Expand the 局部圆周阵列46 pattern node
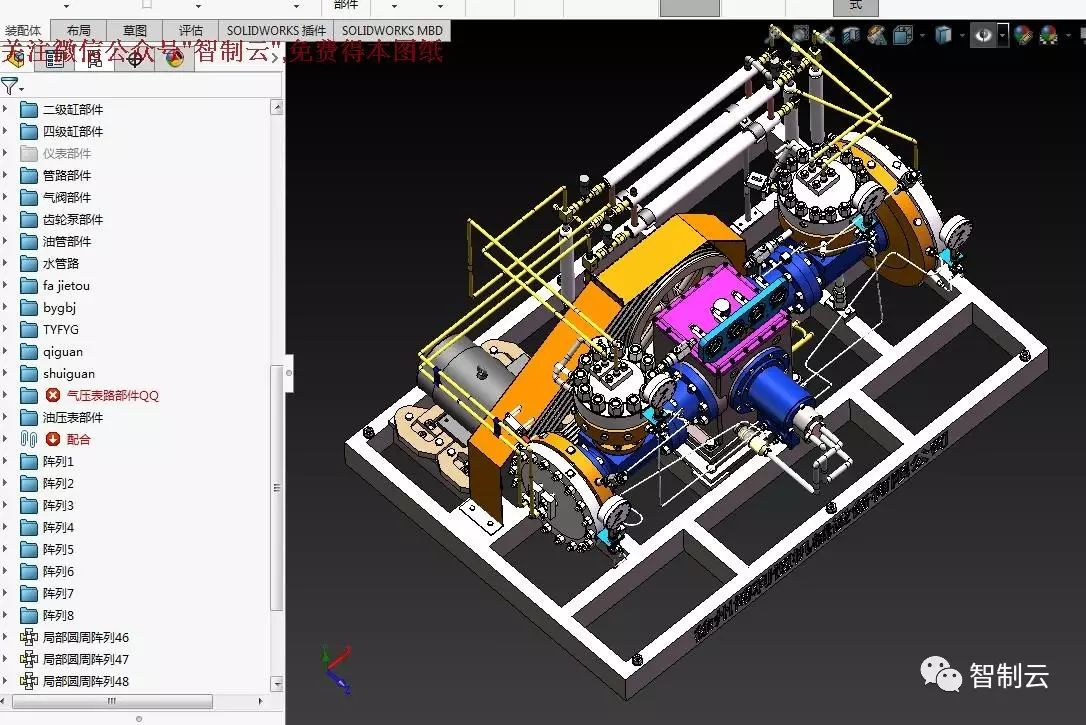The image size is (1086, 725). point(6,636)
